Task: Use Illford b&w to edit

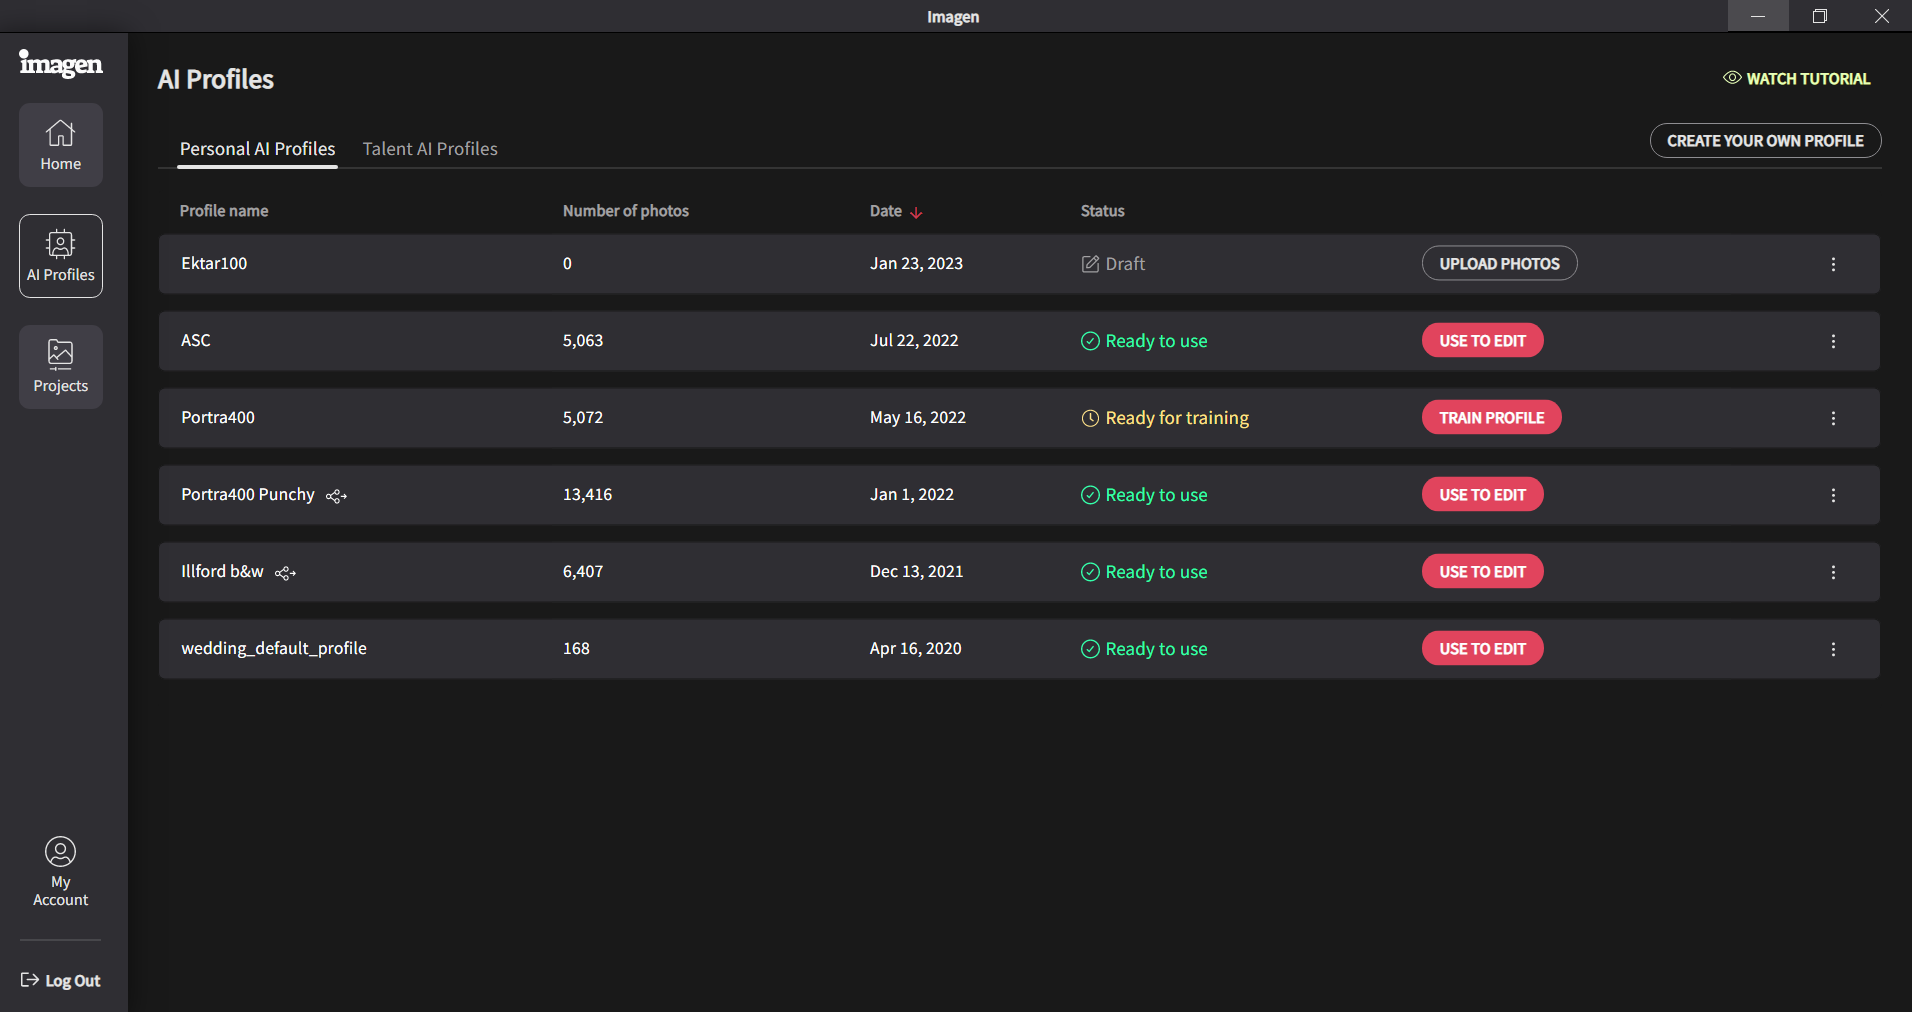Action: tap(1482, 572)
